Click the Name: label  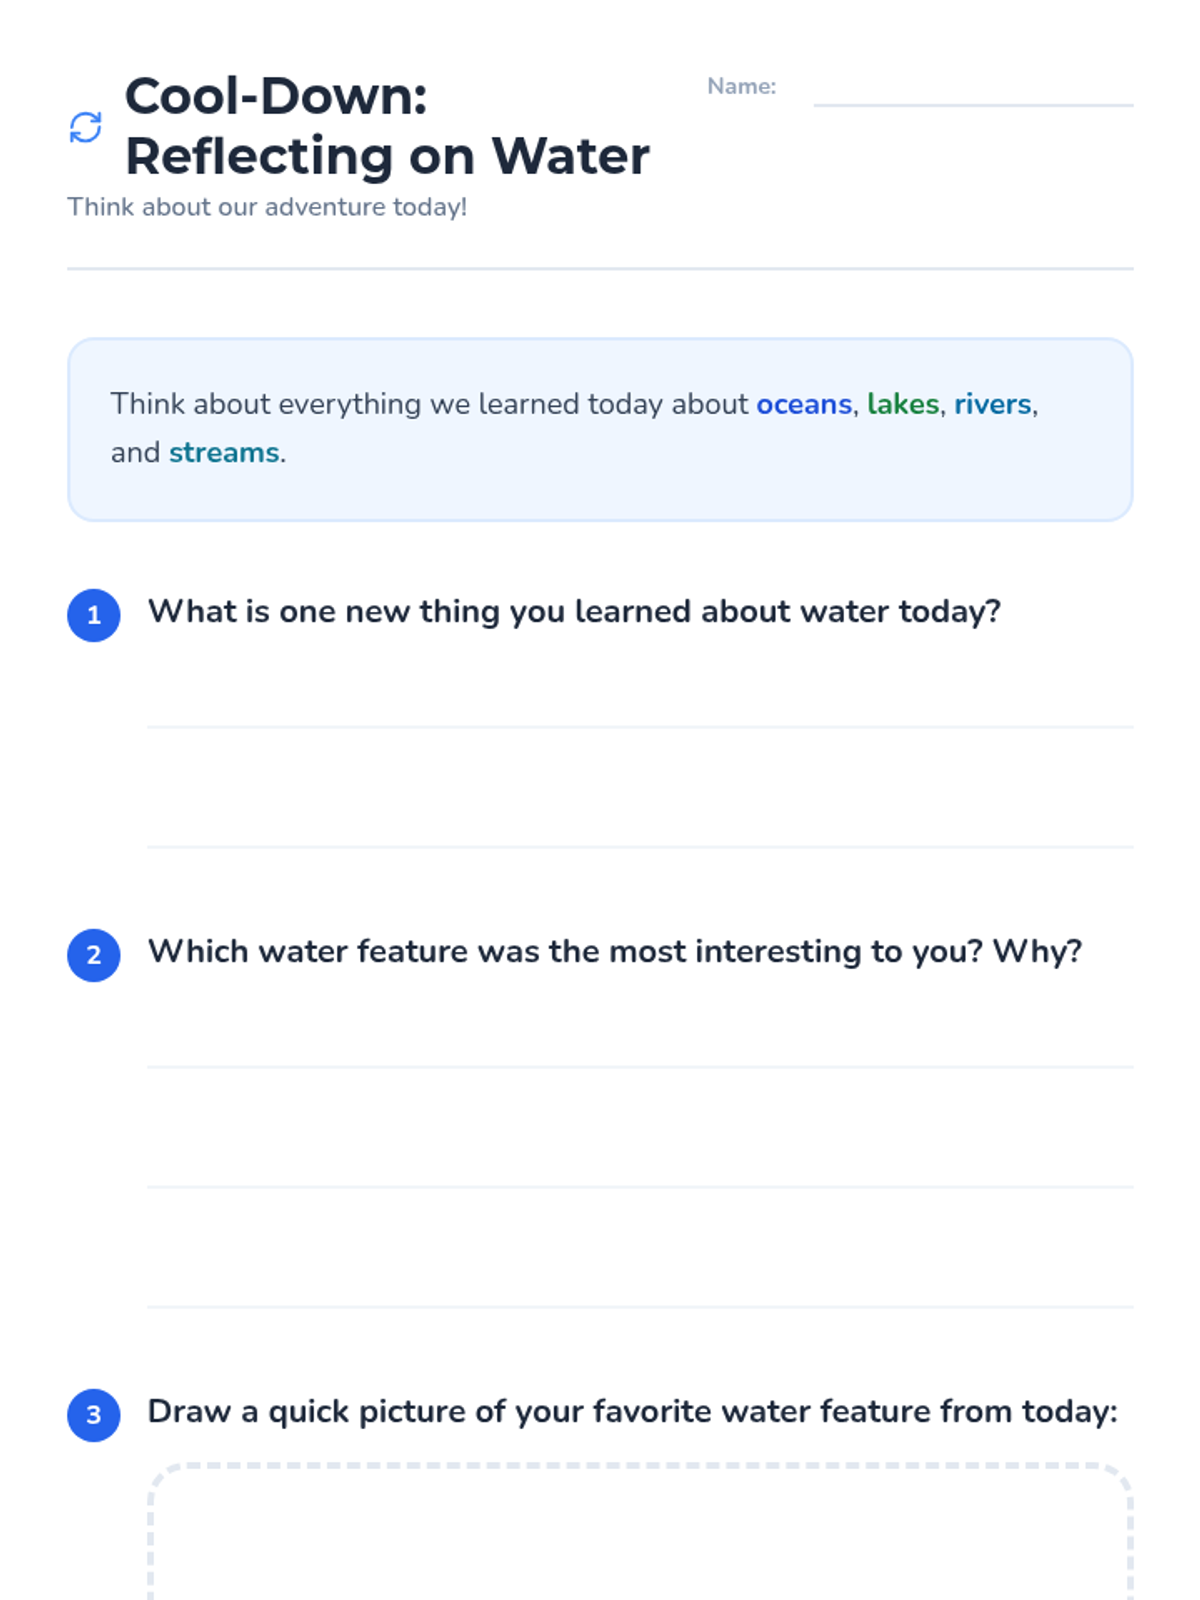[741, 87]
